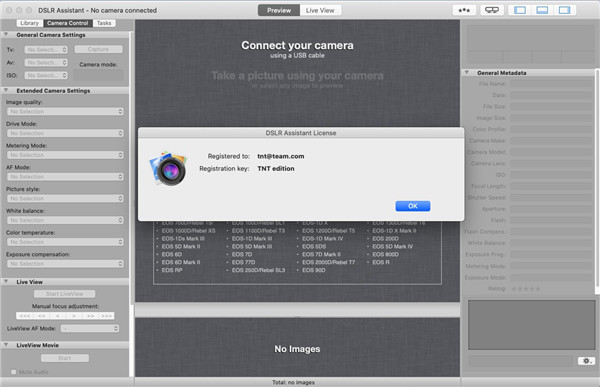Click 'EOS-1D X Mark II' in camera list
The height and width of the screenshot is (387, 600).
(394, 231)
